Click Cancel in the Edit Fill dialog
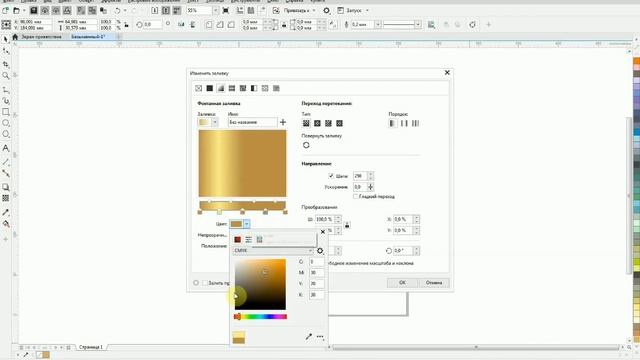This screenshot has height=360, width=640. (434, 282)
